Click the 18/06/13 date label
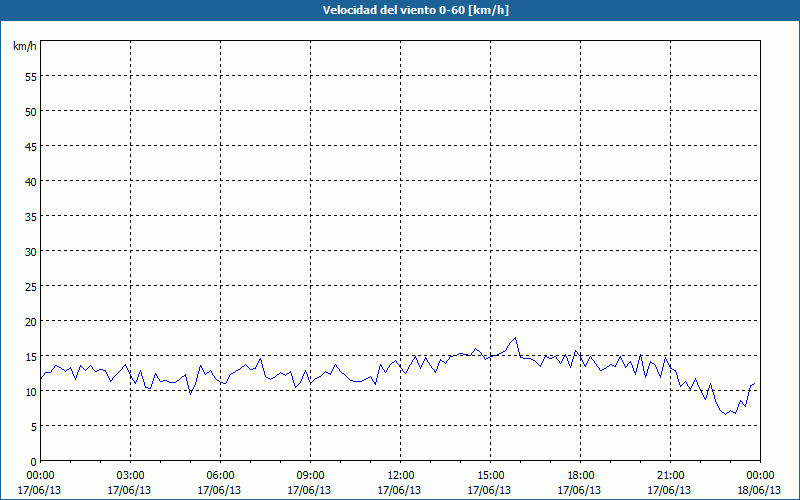Image resolution: width=800 pixels, height=500 pixels. click(x=760, y=490)
